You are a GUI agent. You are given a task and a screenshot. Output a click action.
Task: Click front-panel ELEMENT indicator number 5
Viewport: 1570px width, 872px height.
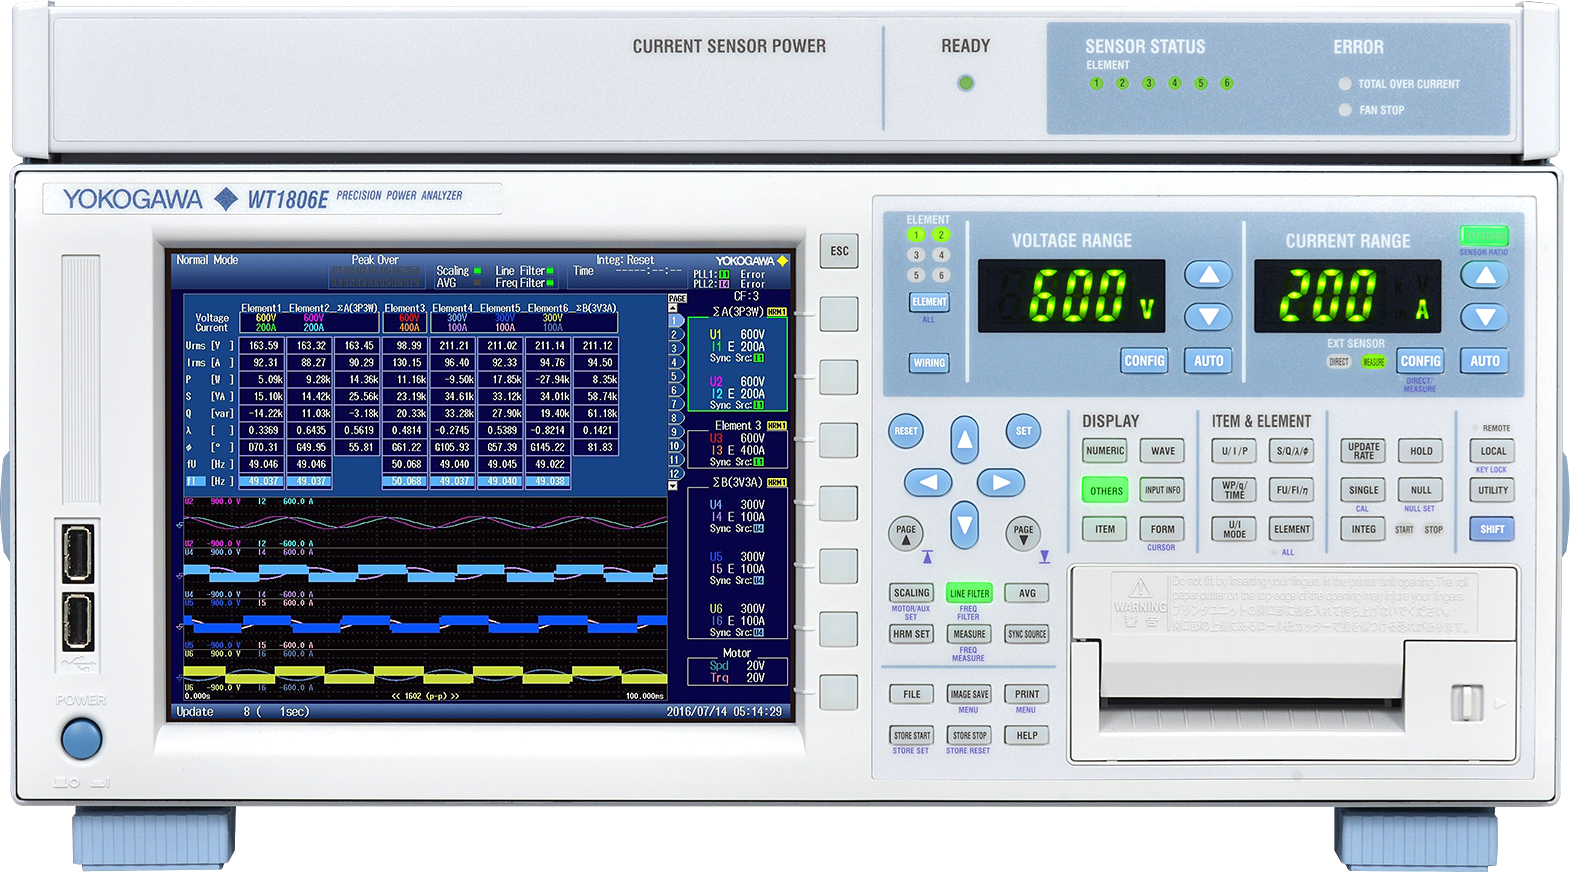point(916,275)
